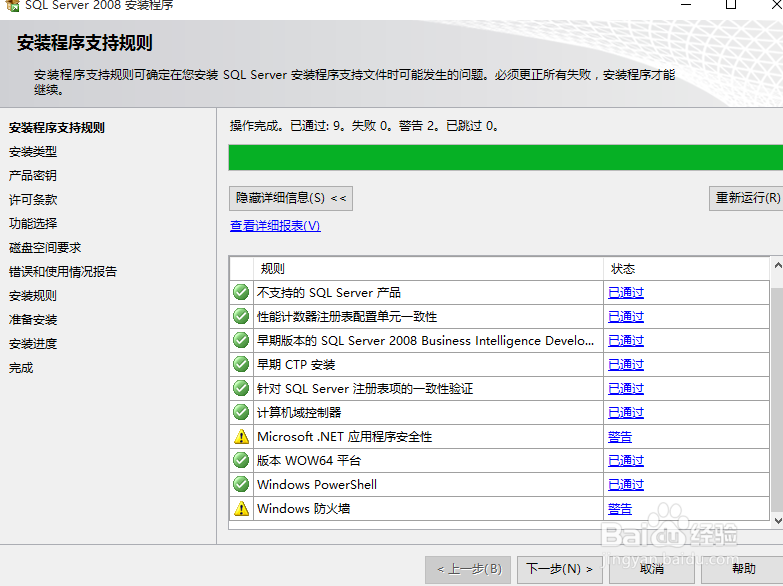Maximize the installer window
The width and height of the screenshot is (783, 586).
tap(731, 5)
